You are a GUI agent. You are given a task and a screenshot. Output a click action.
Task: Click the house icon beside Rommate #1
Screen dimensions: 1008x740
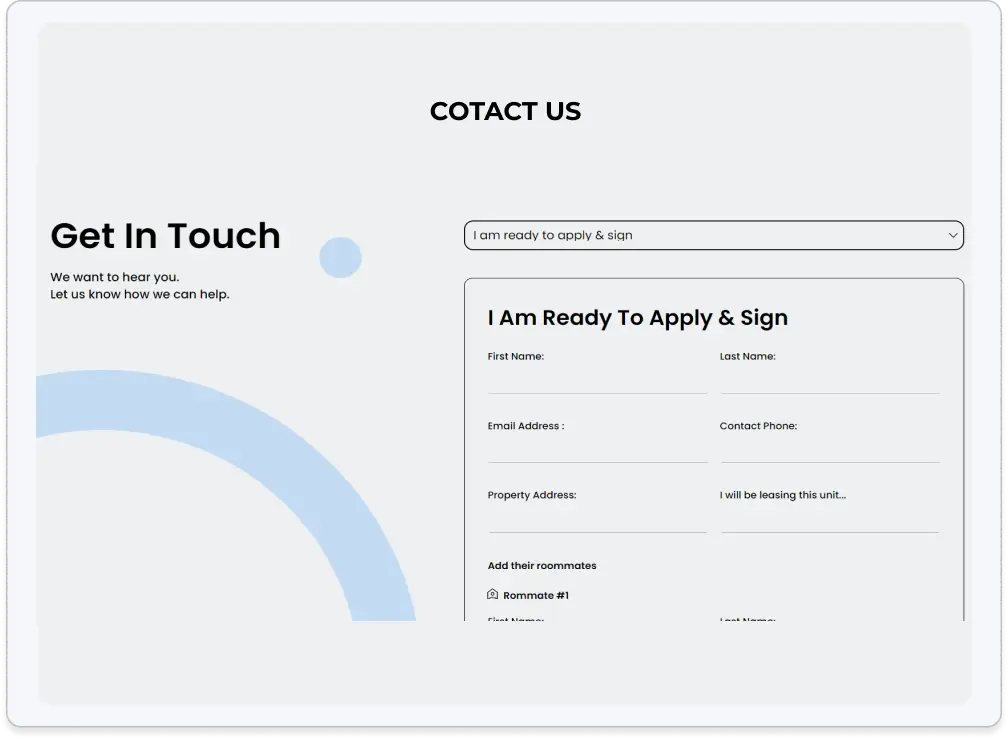[492, 594]
